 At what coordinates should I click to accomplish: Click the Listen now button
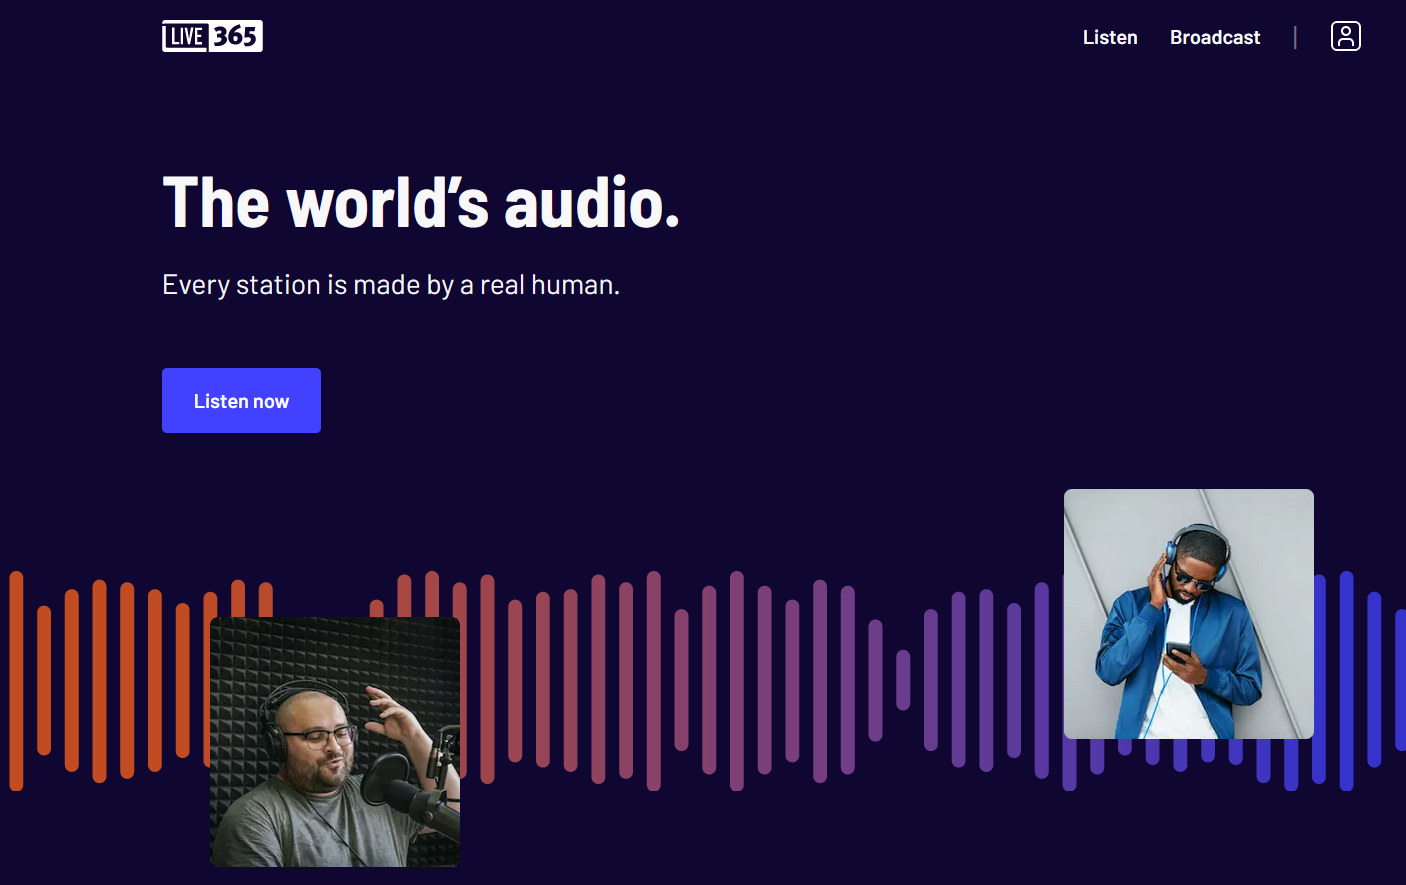click(241, 400)
